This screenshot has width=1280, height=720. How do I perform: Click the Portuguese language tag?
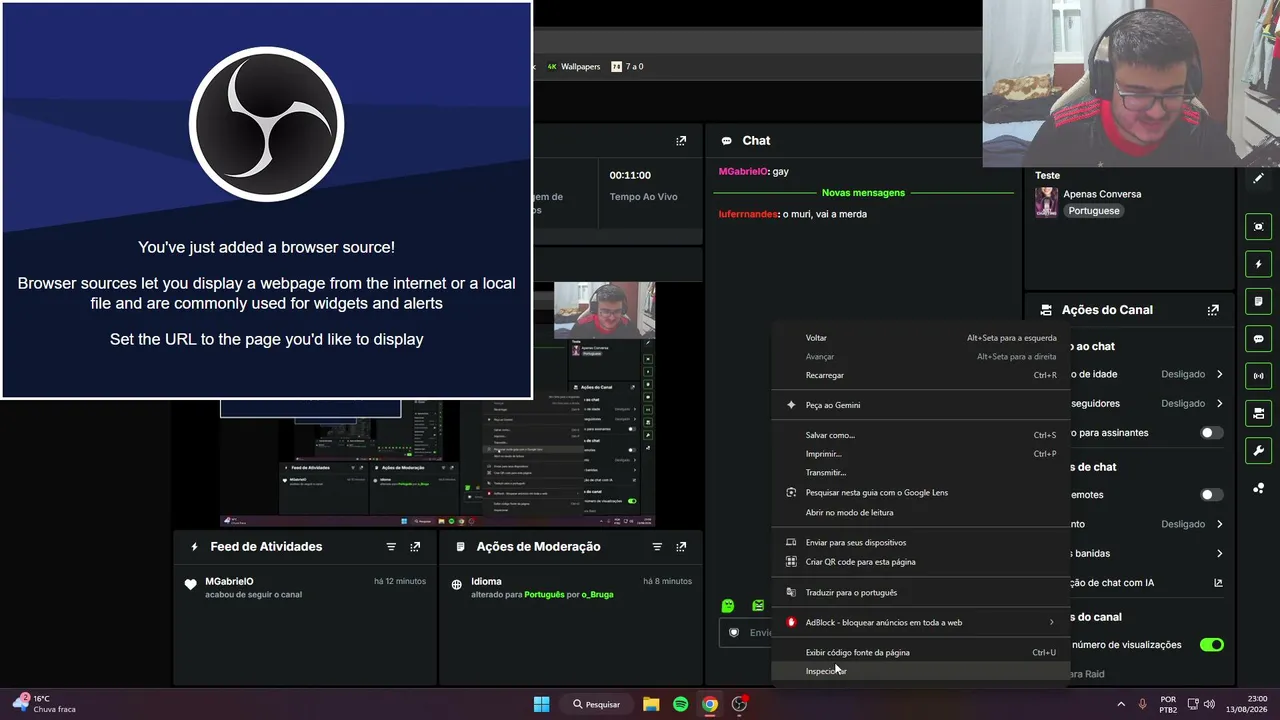(x=1094, y=211)
